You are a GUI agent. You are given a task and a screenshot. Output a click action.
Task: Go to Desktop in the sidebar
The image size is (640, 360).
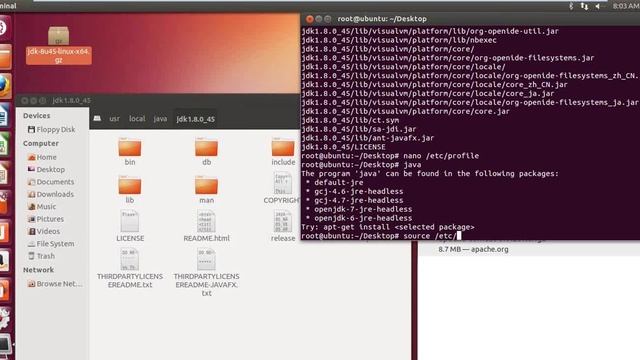click(46, 169)
